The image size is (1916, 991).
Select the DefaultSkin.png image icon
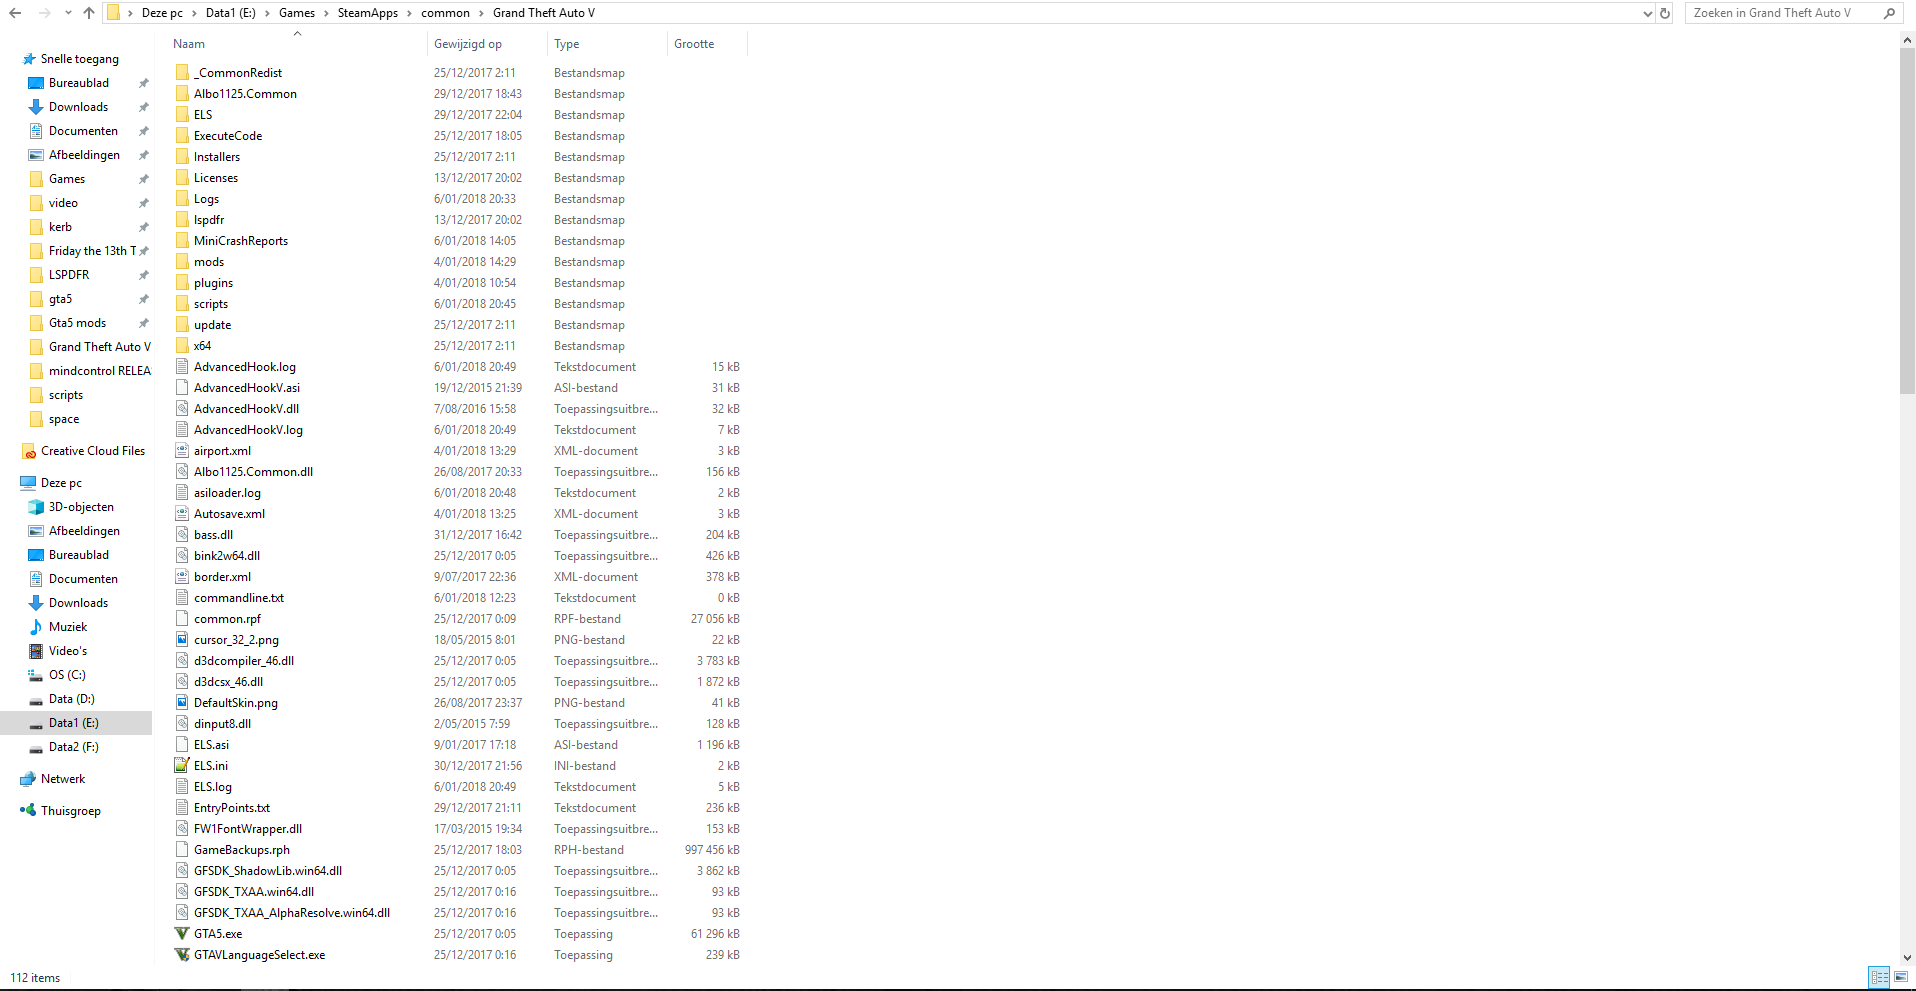tap(182, 702)
